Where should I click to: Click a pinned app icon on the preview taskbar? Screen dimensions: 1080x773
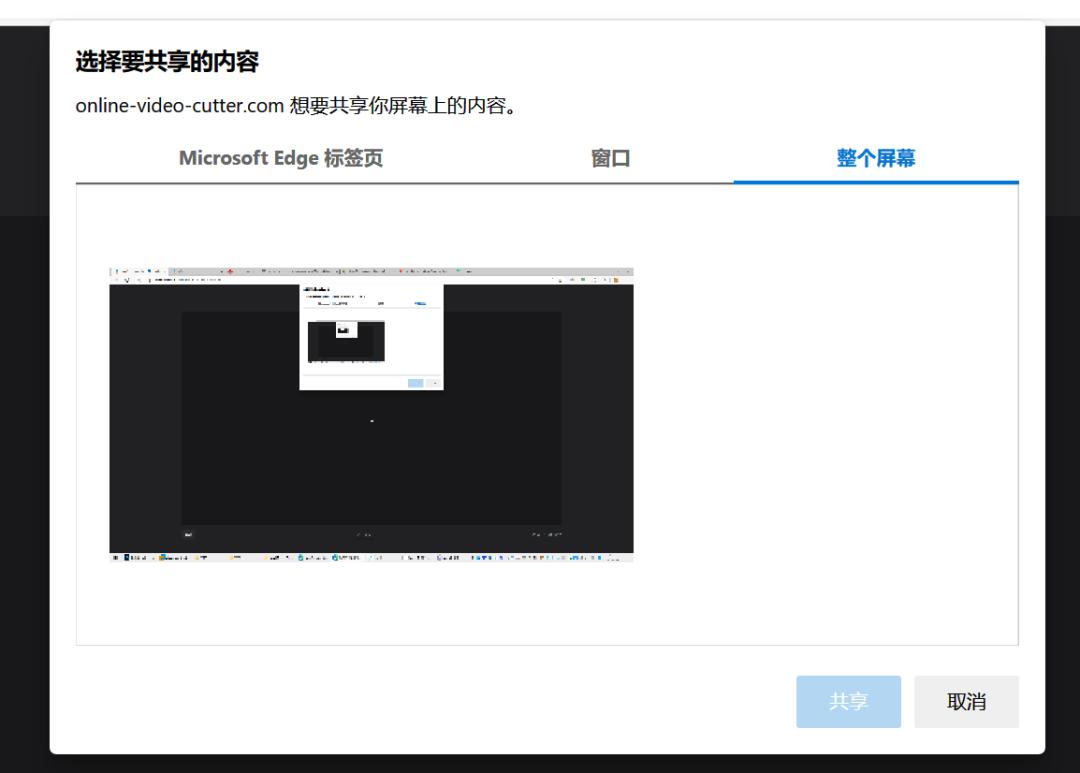point(198,555)
